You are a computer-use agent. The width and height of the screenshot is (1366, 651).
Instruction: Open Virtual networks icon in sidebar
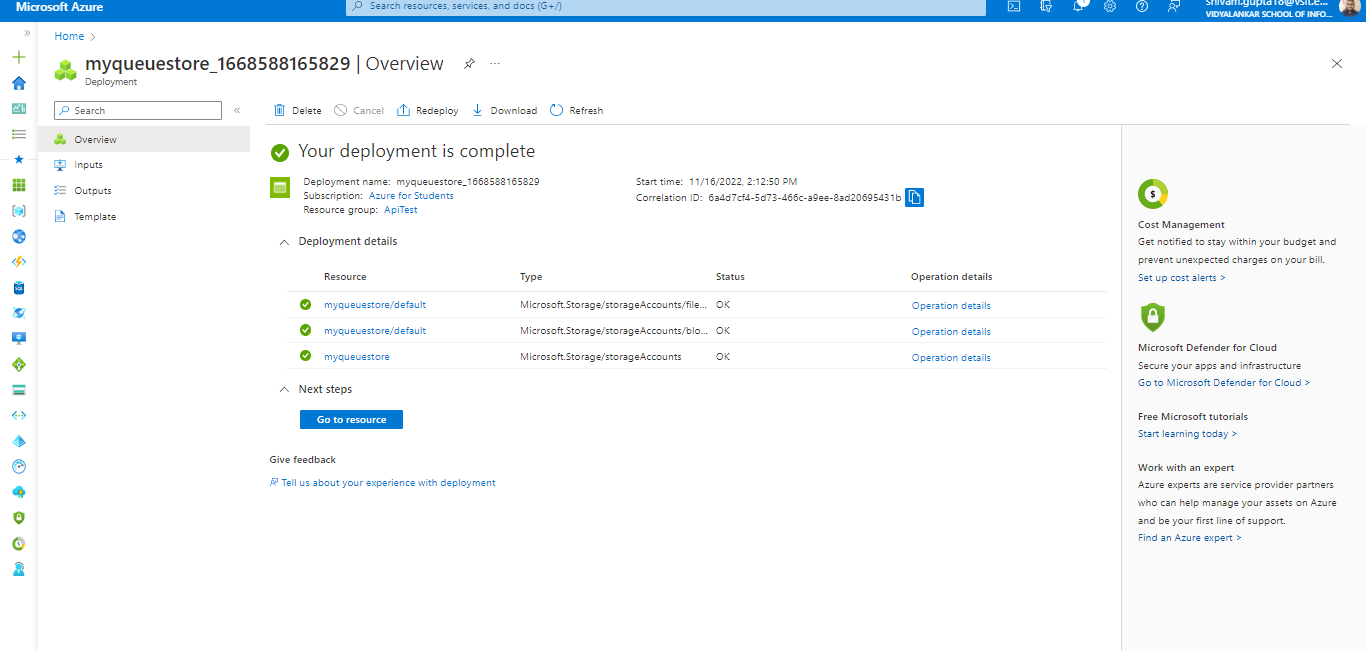18,415
